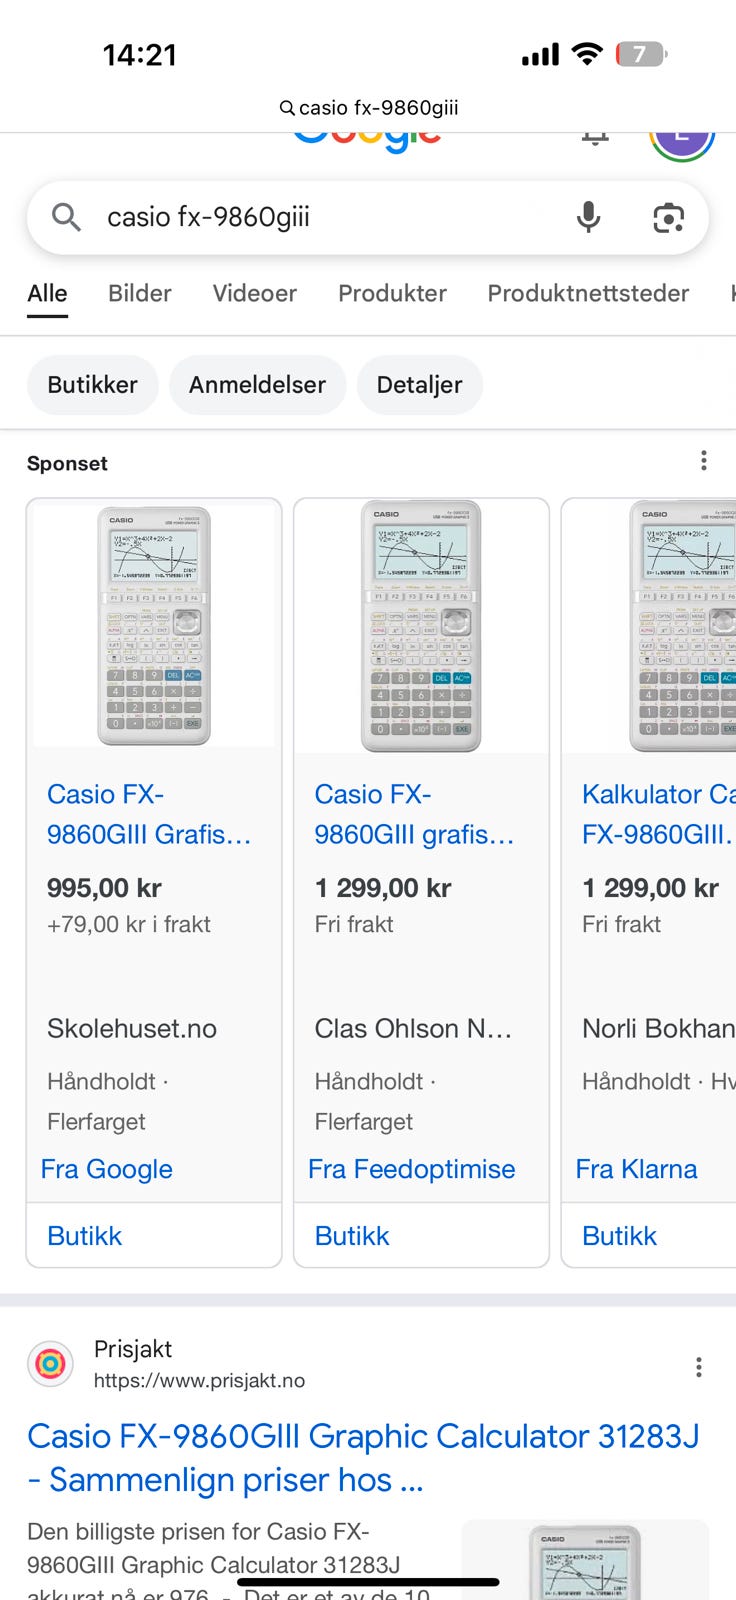Switch to the Bilder tab
736x1600 pixels.
point(140,293)
